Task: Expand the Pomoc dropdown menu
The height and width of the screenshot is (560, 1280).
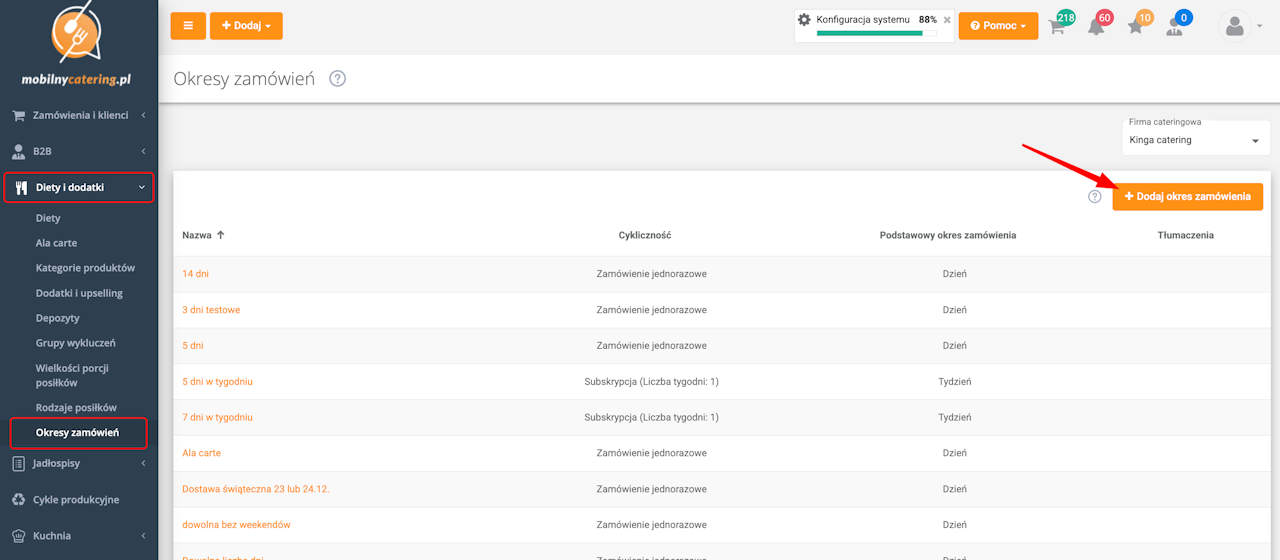Action: point(998,26)
